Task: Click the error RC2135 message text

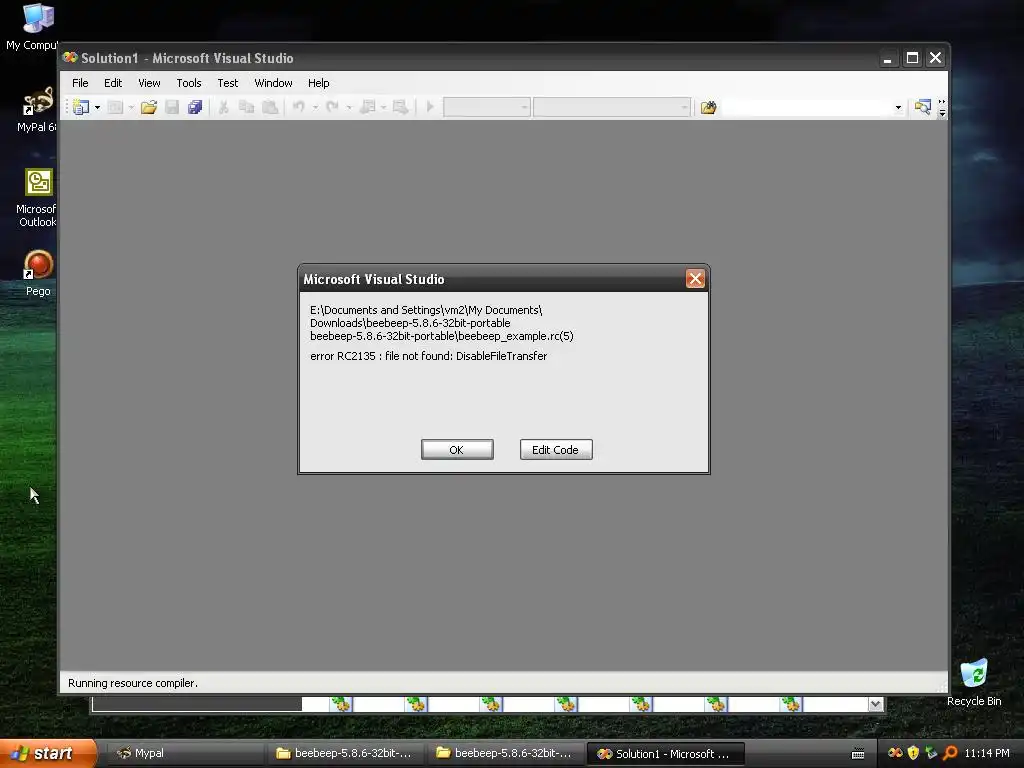Action: pos(428,356)
